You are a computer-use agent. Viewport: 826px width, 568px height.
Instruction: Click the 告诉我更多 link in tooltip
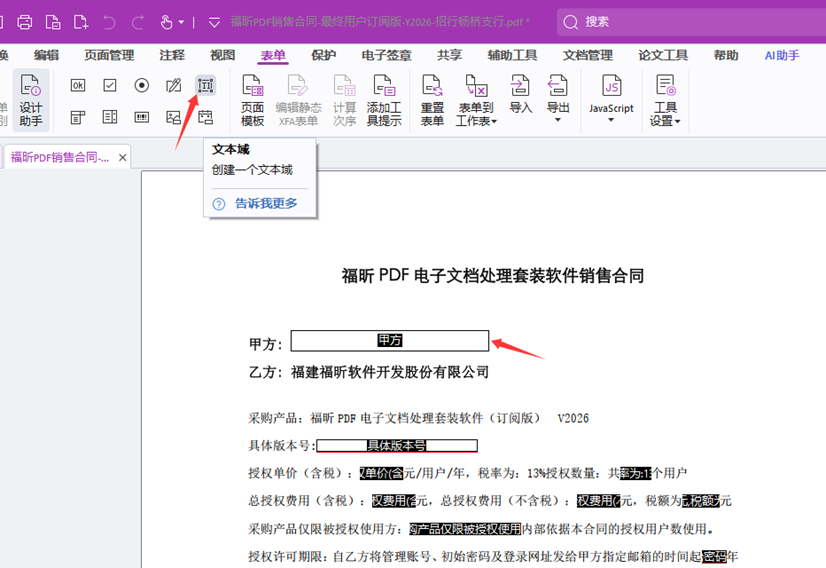pos(266,204)
